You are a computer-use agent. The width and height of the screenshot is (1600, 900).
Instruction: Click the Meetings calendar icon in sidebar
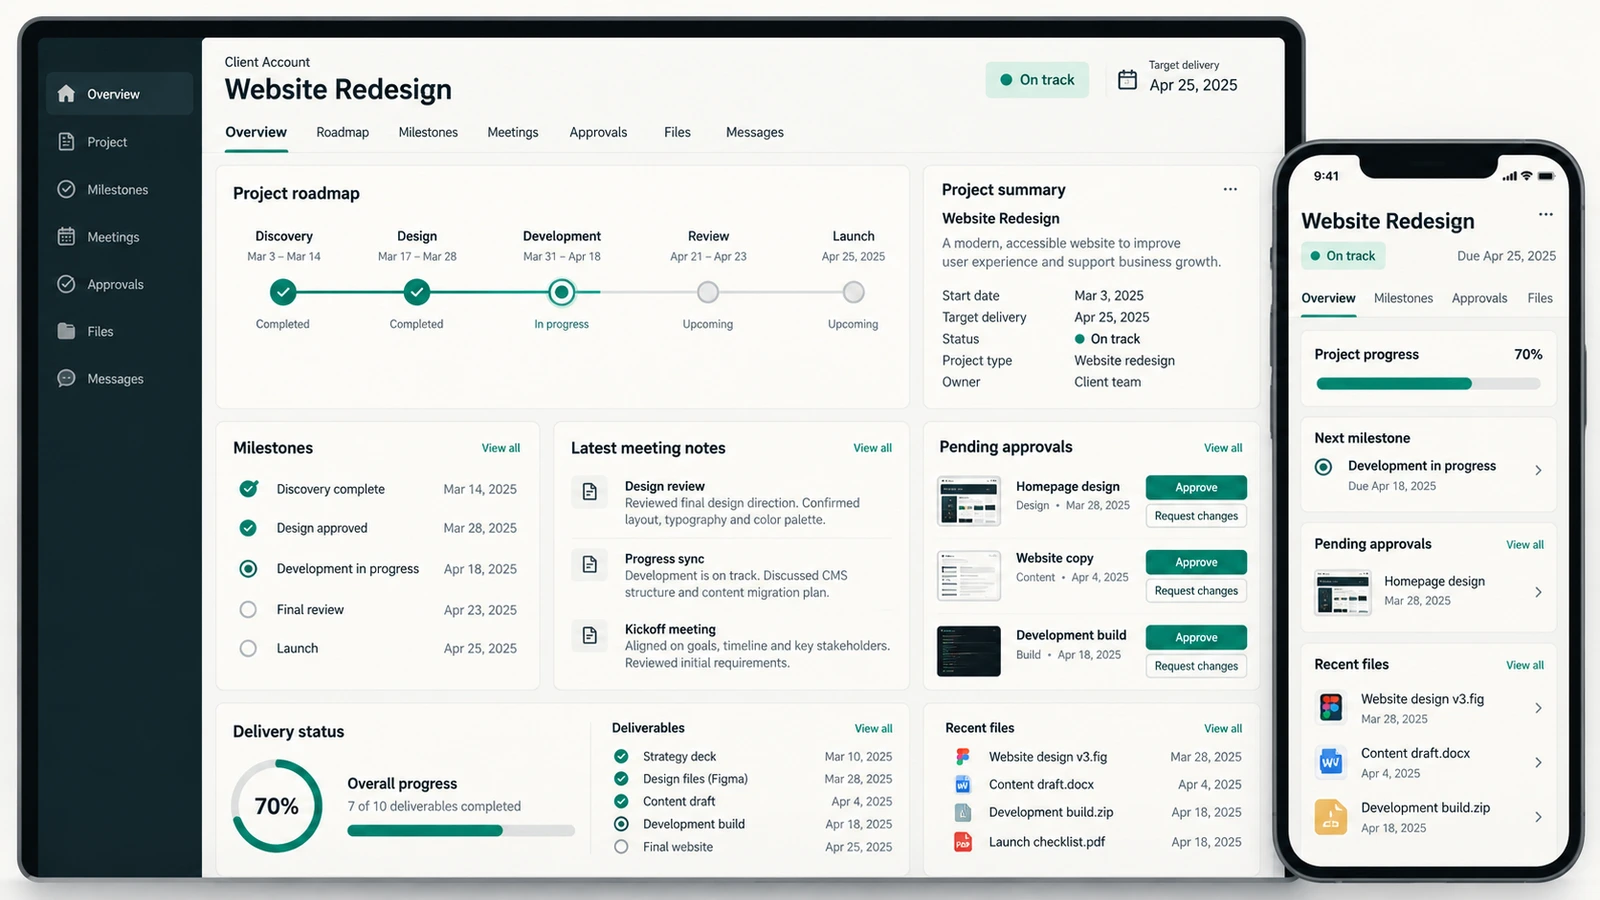pos(66,237)
